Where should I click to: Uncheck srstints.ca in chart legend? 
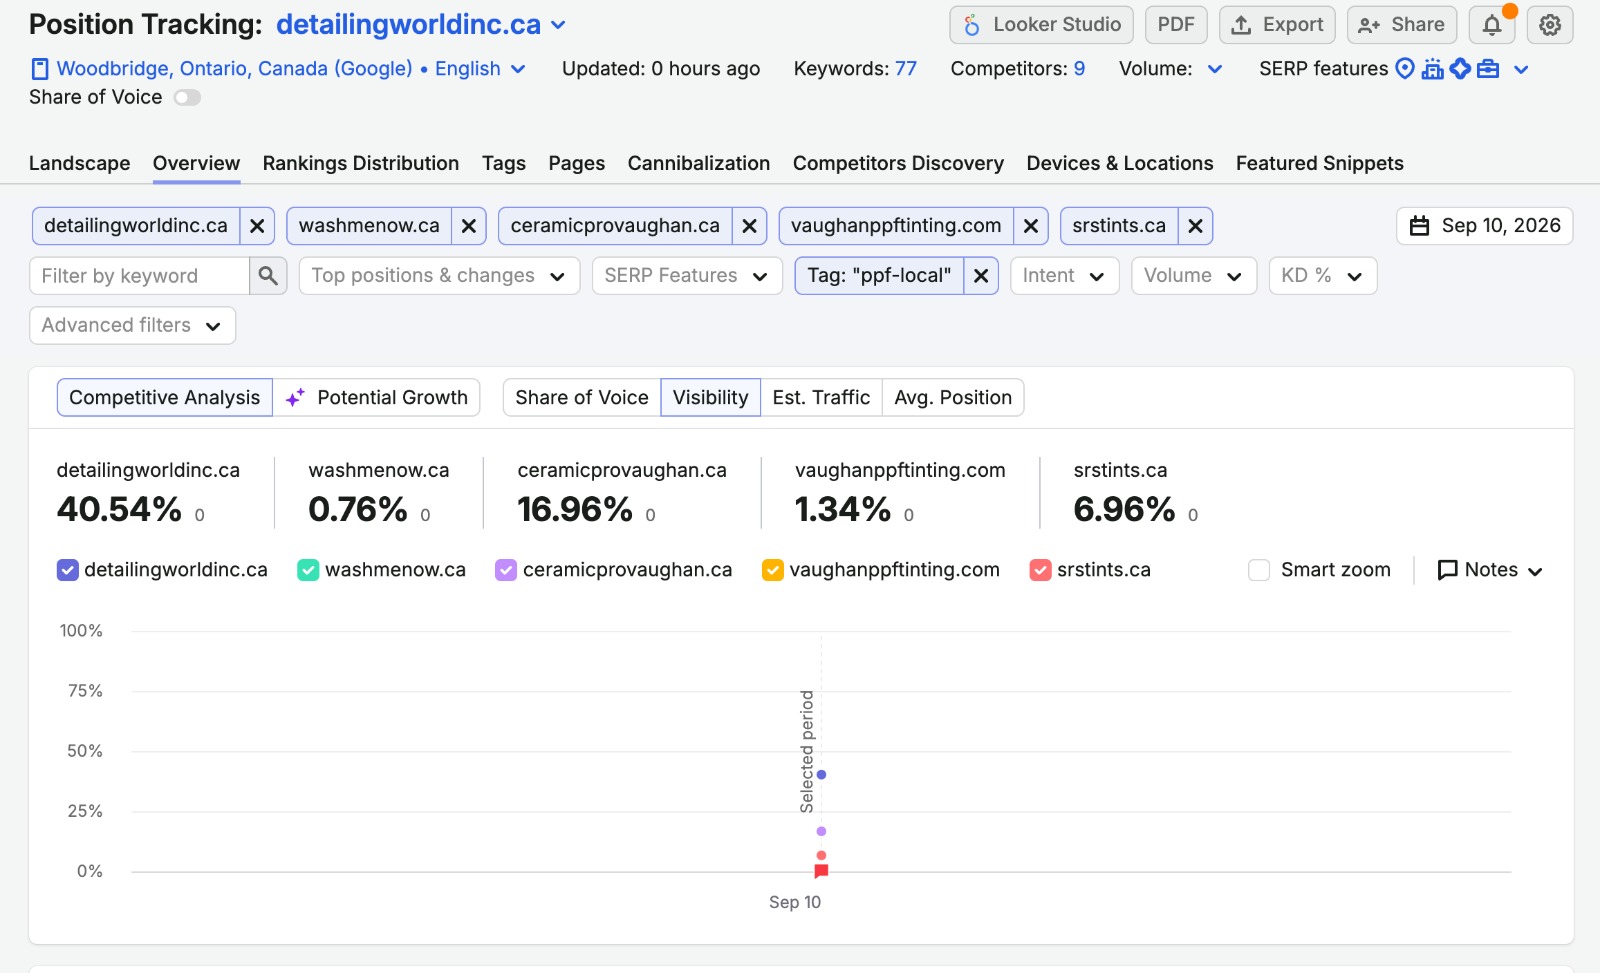pyautogui.click(x=1041, y=570)
